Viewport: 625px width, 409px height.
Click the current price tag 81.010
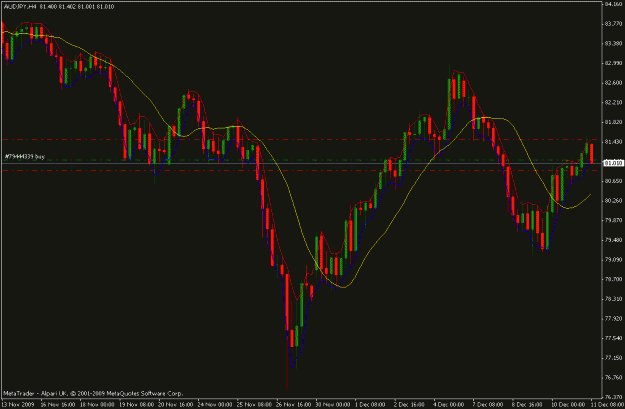click(x=613, y=163)
